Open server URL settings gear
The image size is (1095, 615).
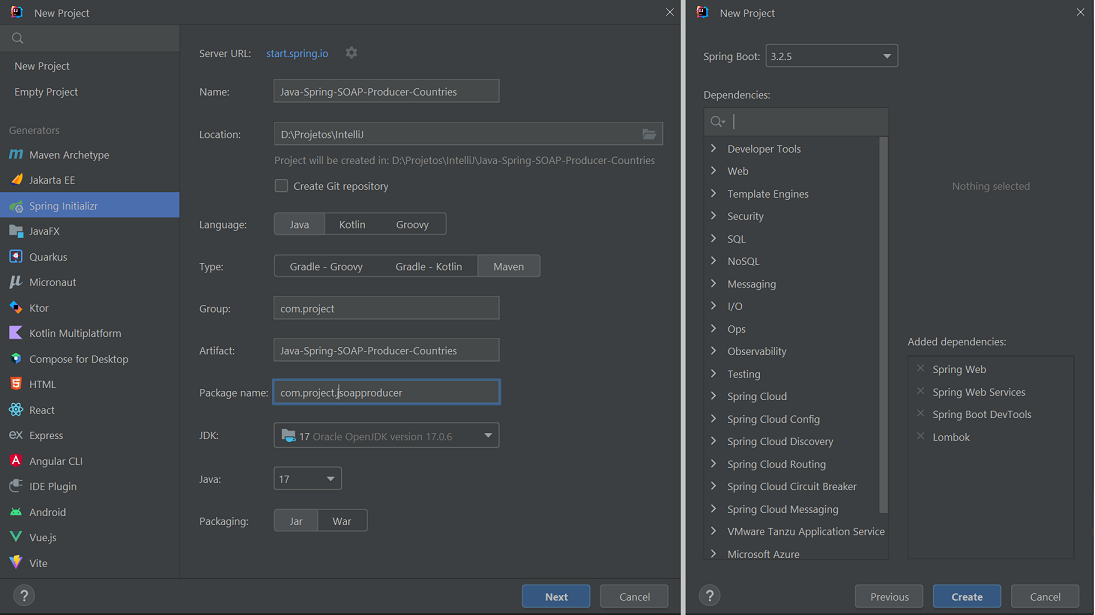click(x=351, y=53)
